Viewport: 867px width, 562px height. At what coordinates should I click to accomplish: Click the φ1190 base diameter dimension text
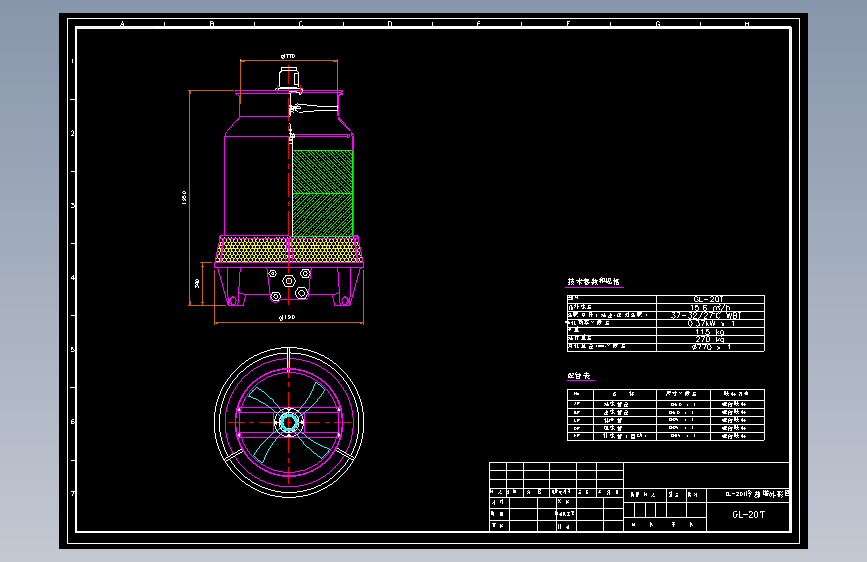[287, 318]
